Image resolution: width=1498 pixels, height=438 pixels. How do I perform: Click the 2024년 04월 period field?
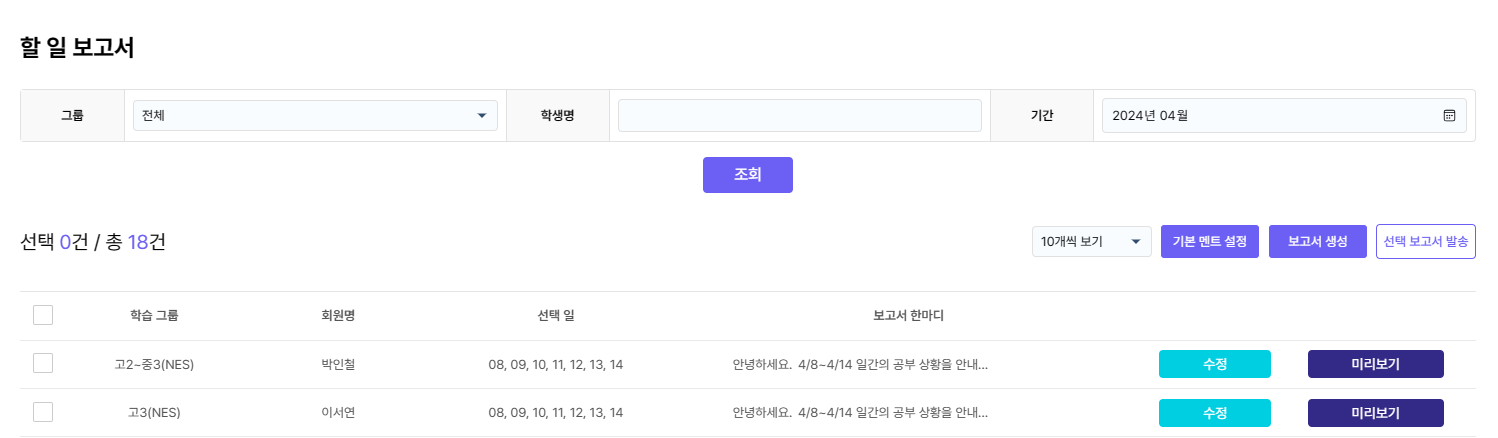[1270, 115]
